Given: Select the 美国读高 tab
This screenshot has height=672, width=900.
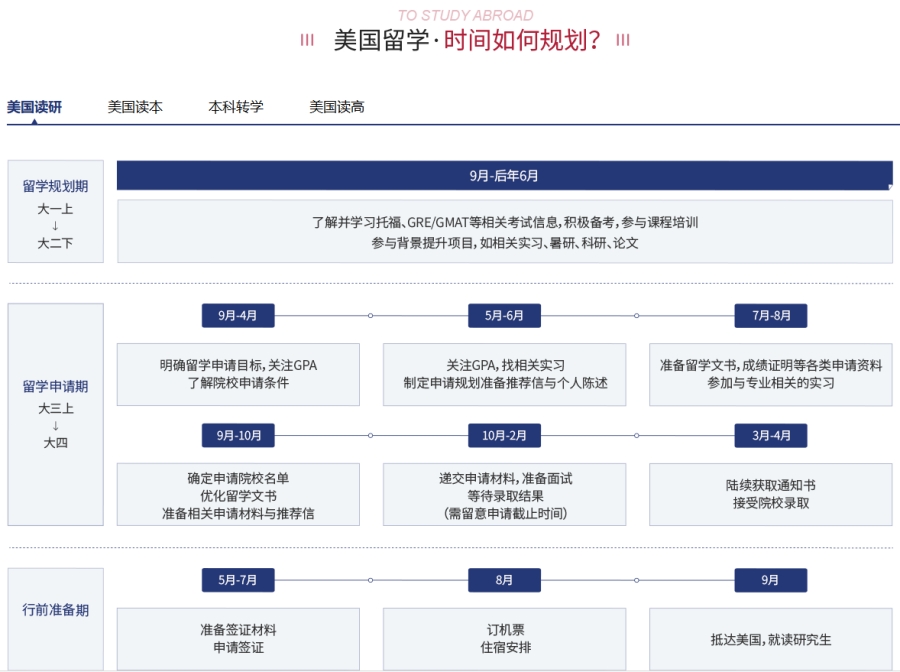Looking at the screenshot, I should tap(337, 107).
